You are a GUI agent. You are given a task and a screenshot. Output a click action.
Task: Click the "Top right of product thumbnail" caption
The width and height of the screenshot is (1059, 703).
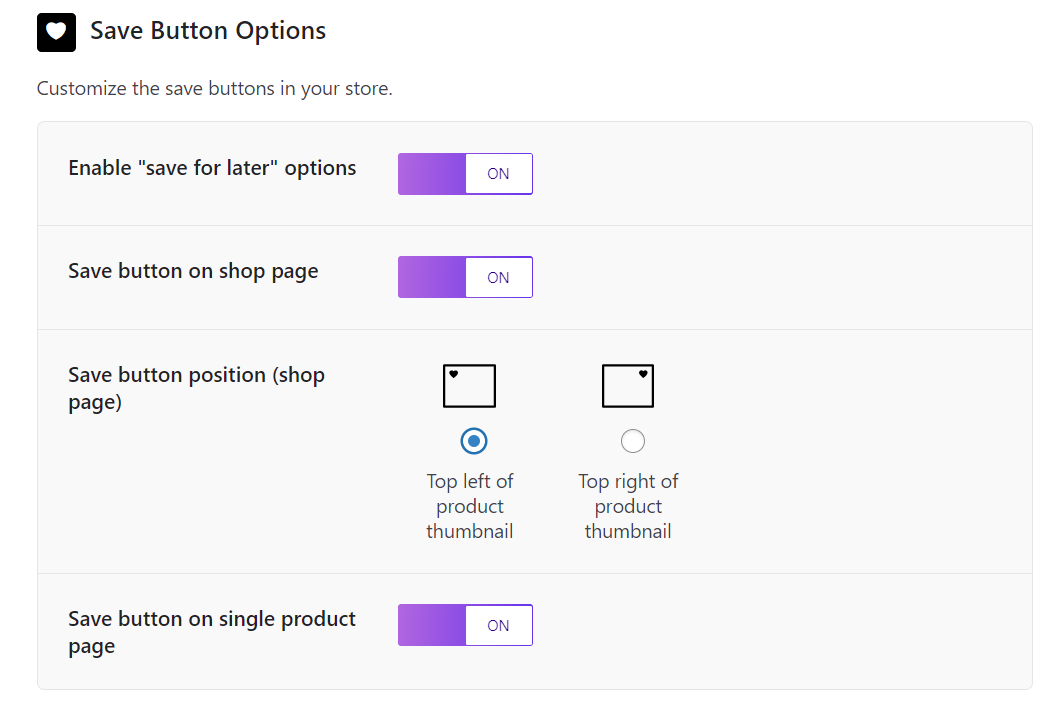[628, 506]
